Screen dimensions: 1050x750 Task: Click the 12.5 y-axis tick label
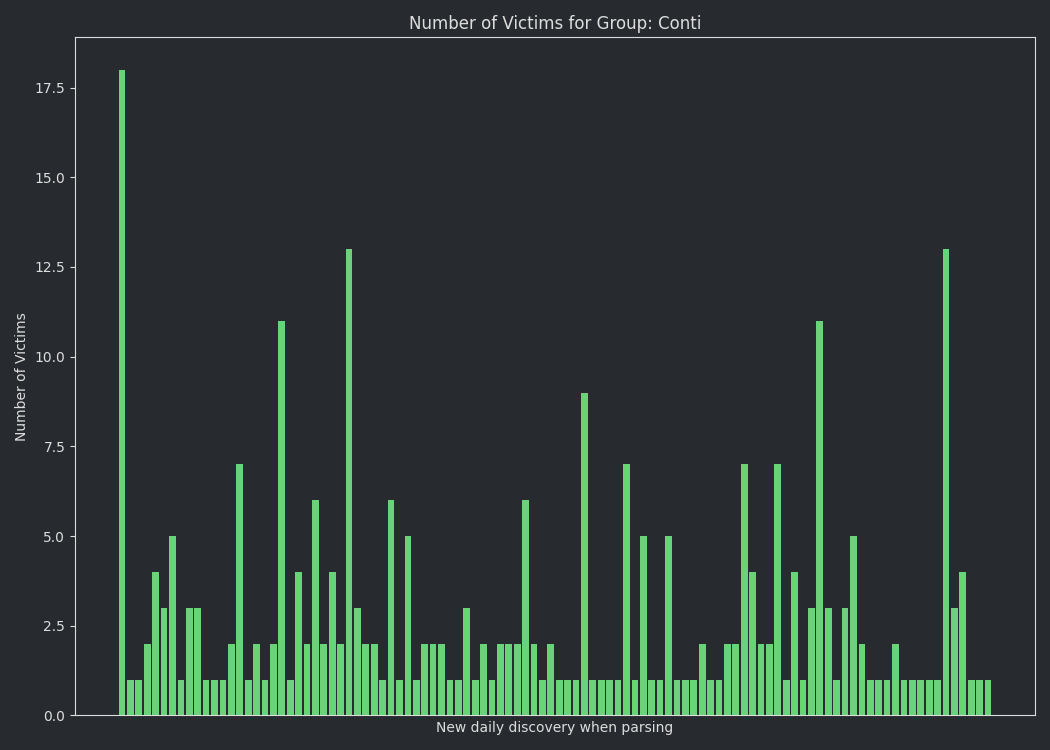[50, 268]
